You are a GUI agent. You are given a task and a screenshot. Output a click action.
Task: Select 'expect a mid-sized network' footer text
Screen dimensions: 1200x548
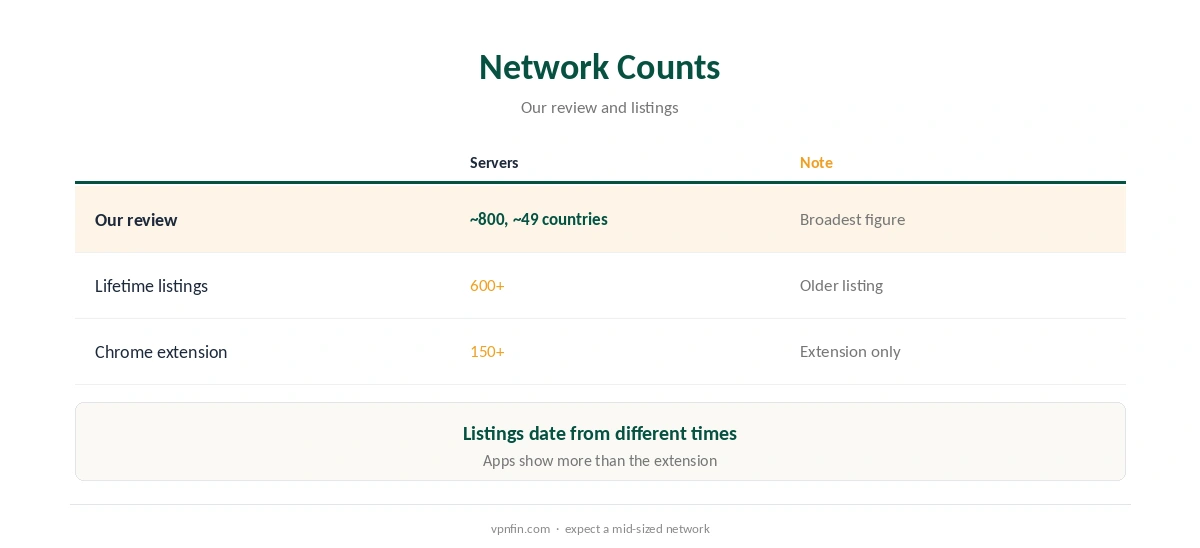(637, 529)
